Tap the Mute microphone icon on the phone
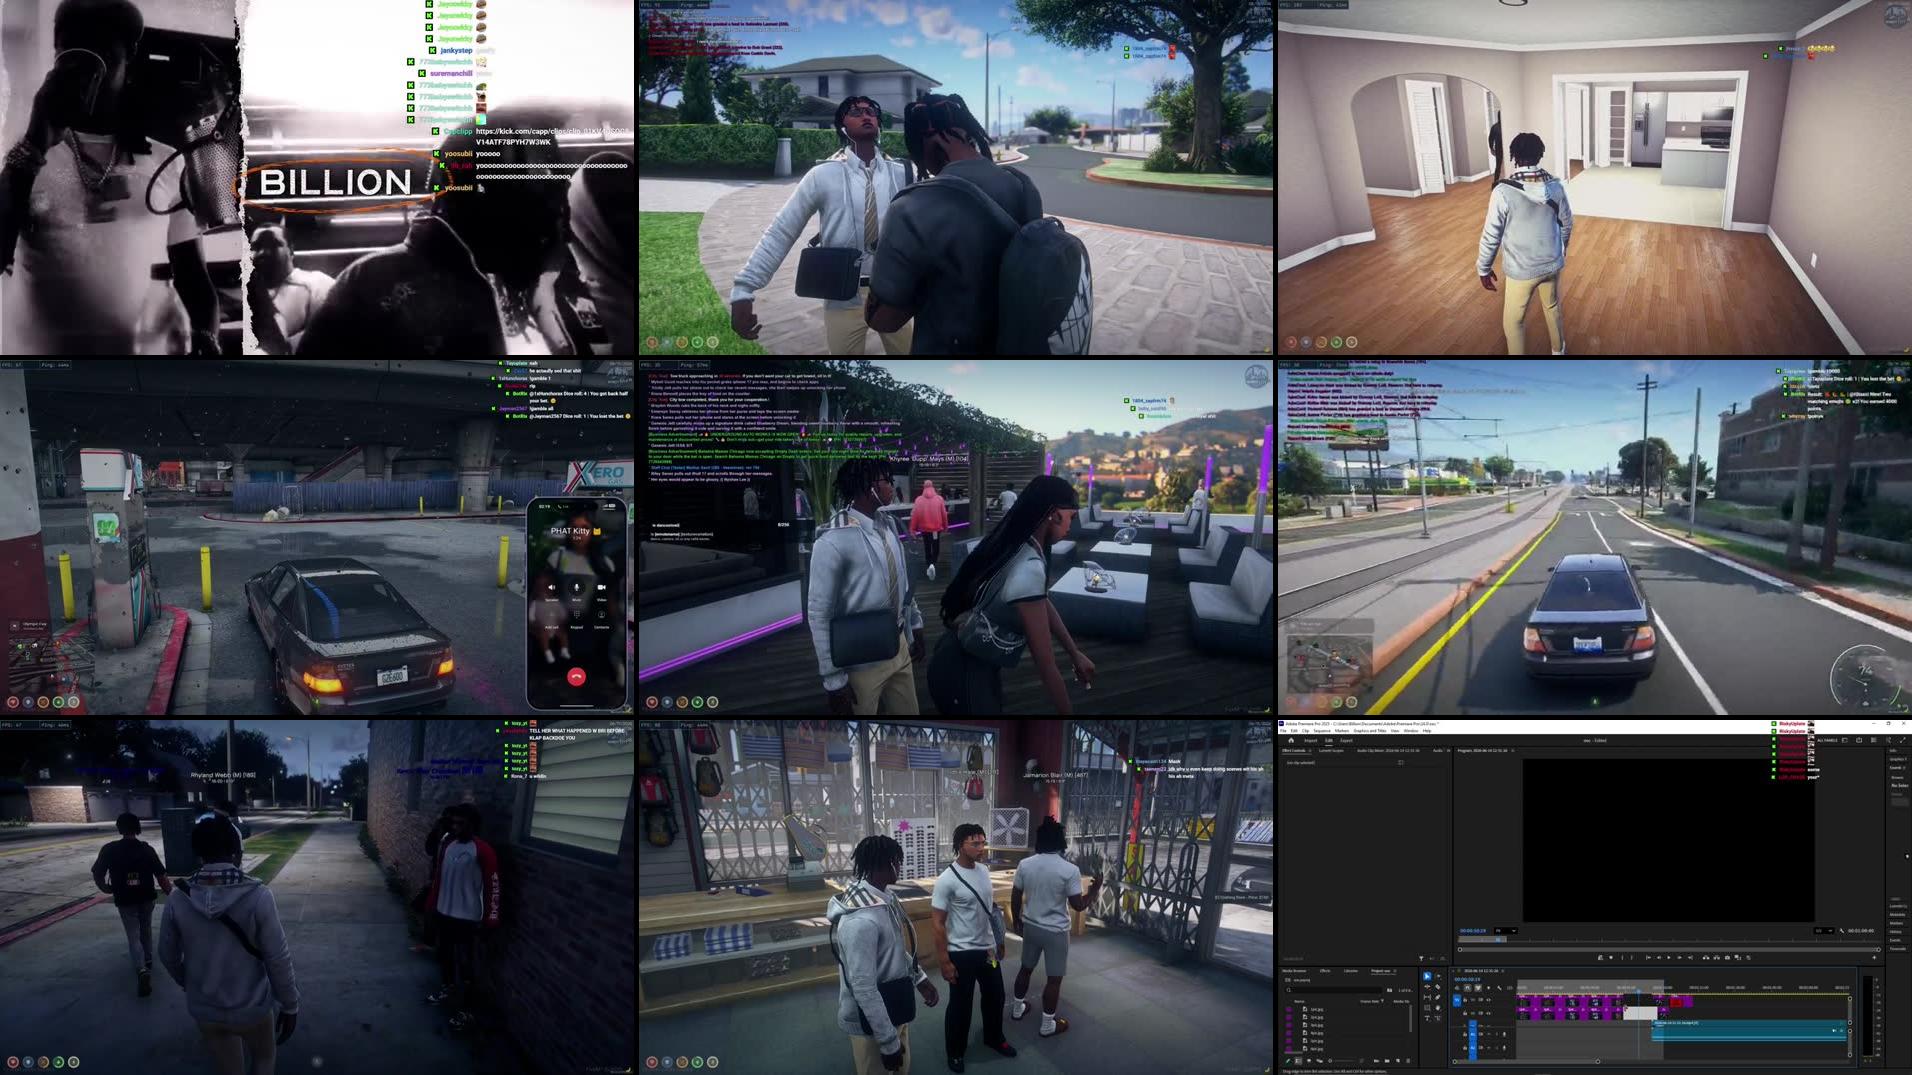The height and width of the screenshot is (1075, 1912). [x=576, y=588]
